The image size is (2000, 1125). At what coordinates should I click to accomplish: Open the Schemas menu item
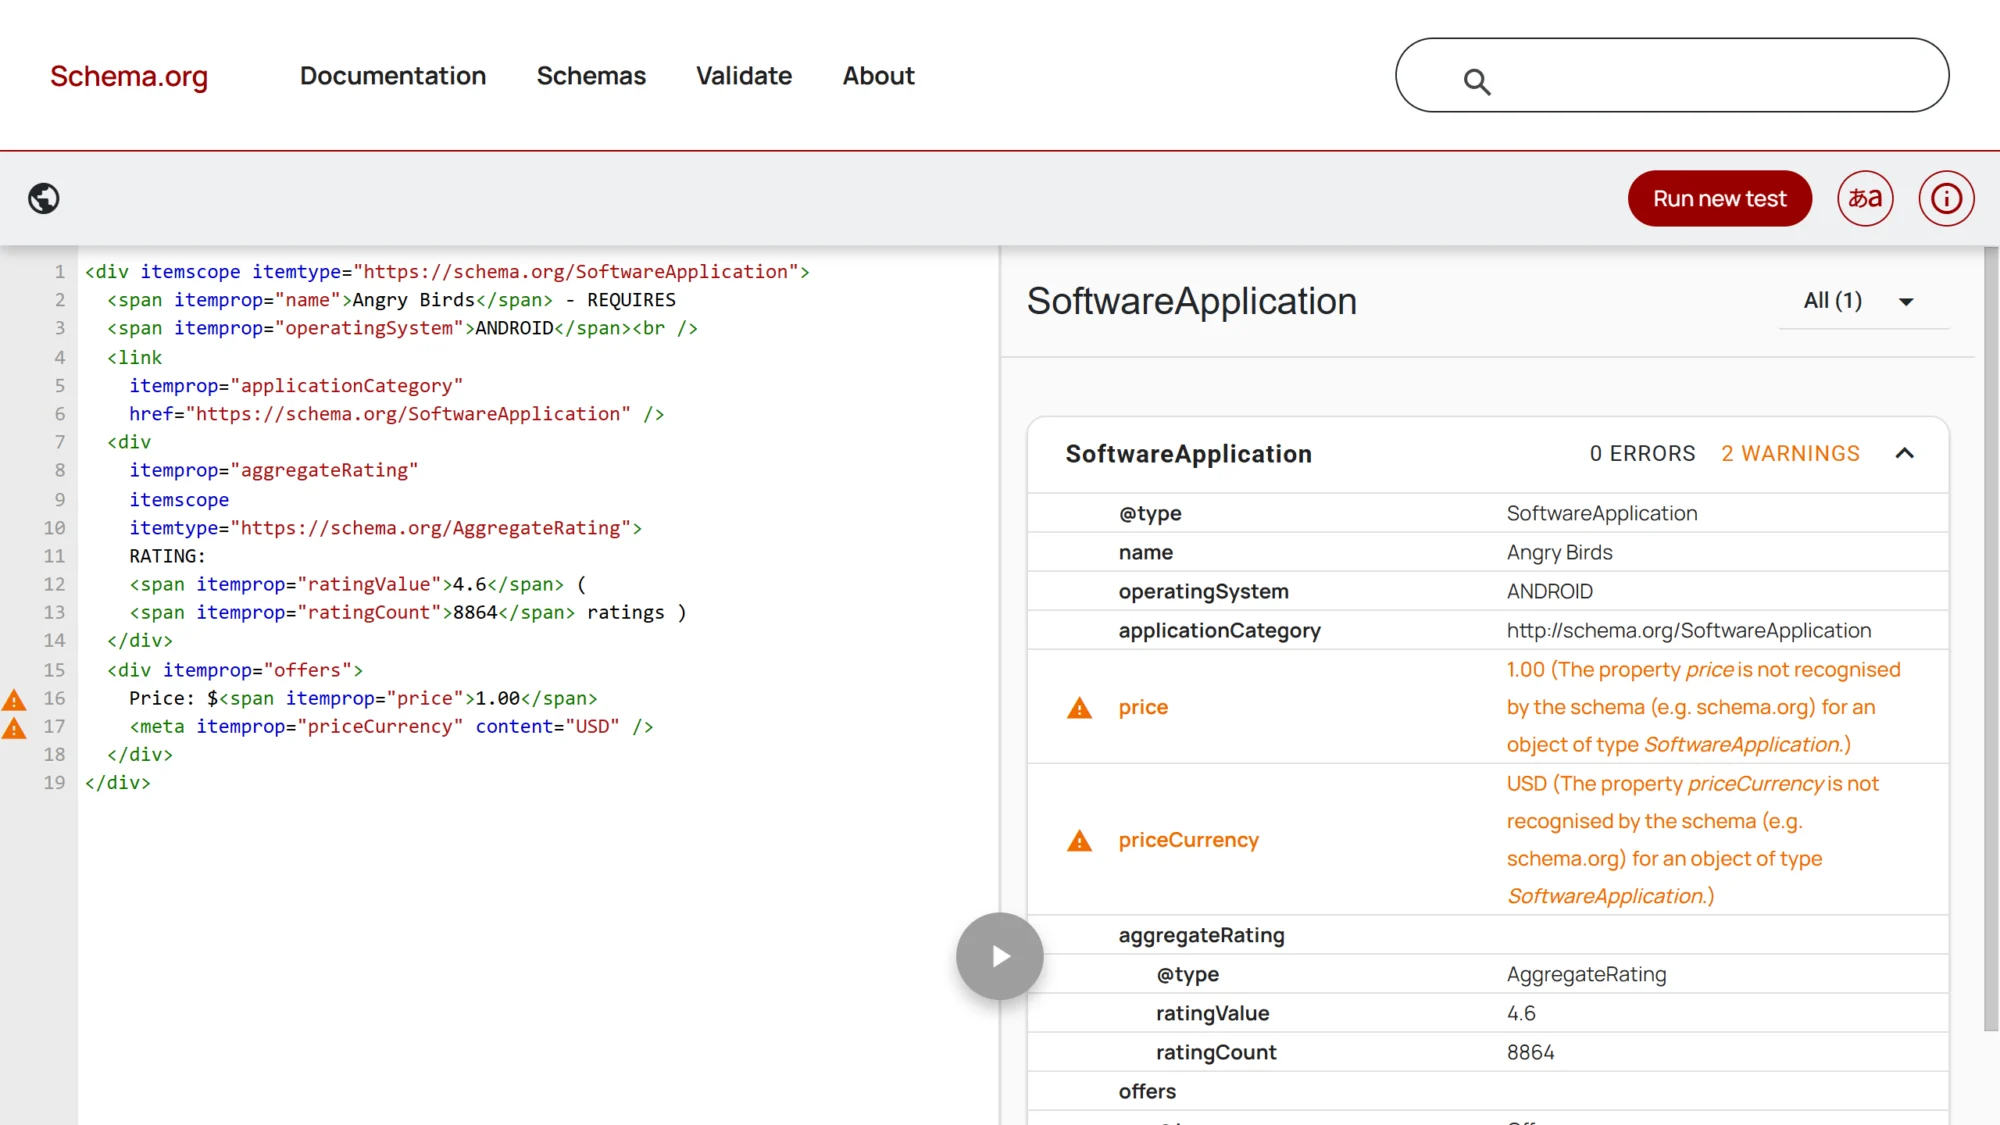tap(591, 76)
